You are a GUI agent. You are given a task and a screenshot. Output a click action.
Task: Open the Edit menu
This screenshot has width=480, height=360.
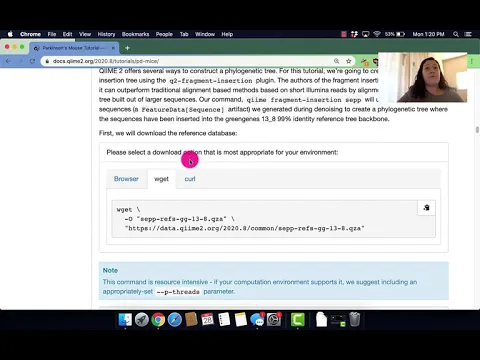(x=67, y=34)
